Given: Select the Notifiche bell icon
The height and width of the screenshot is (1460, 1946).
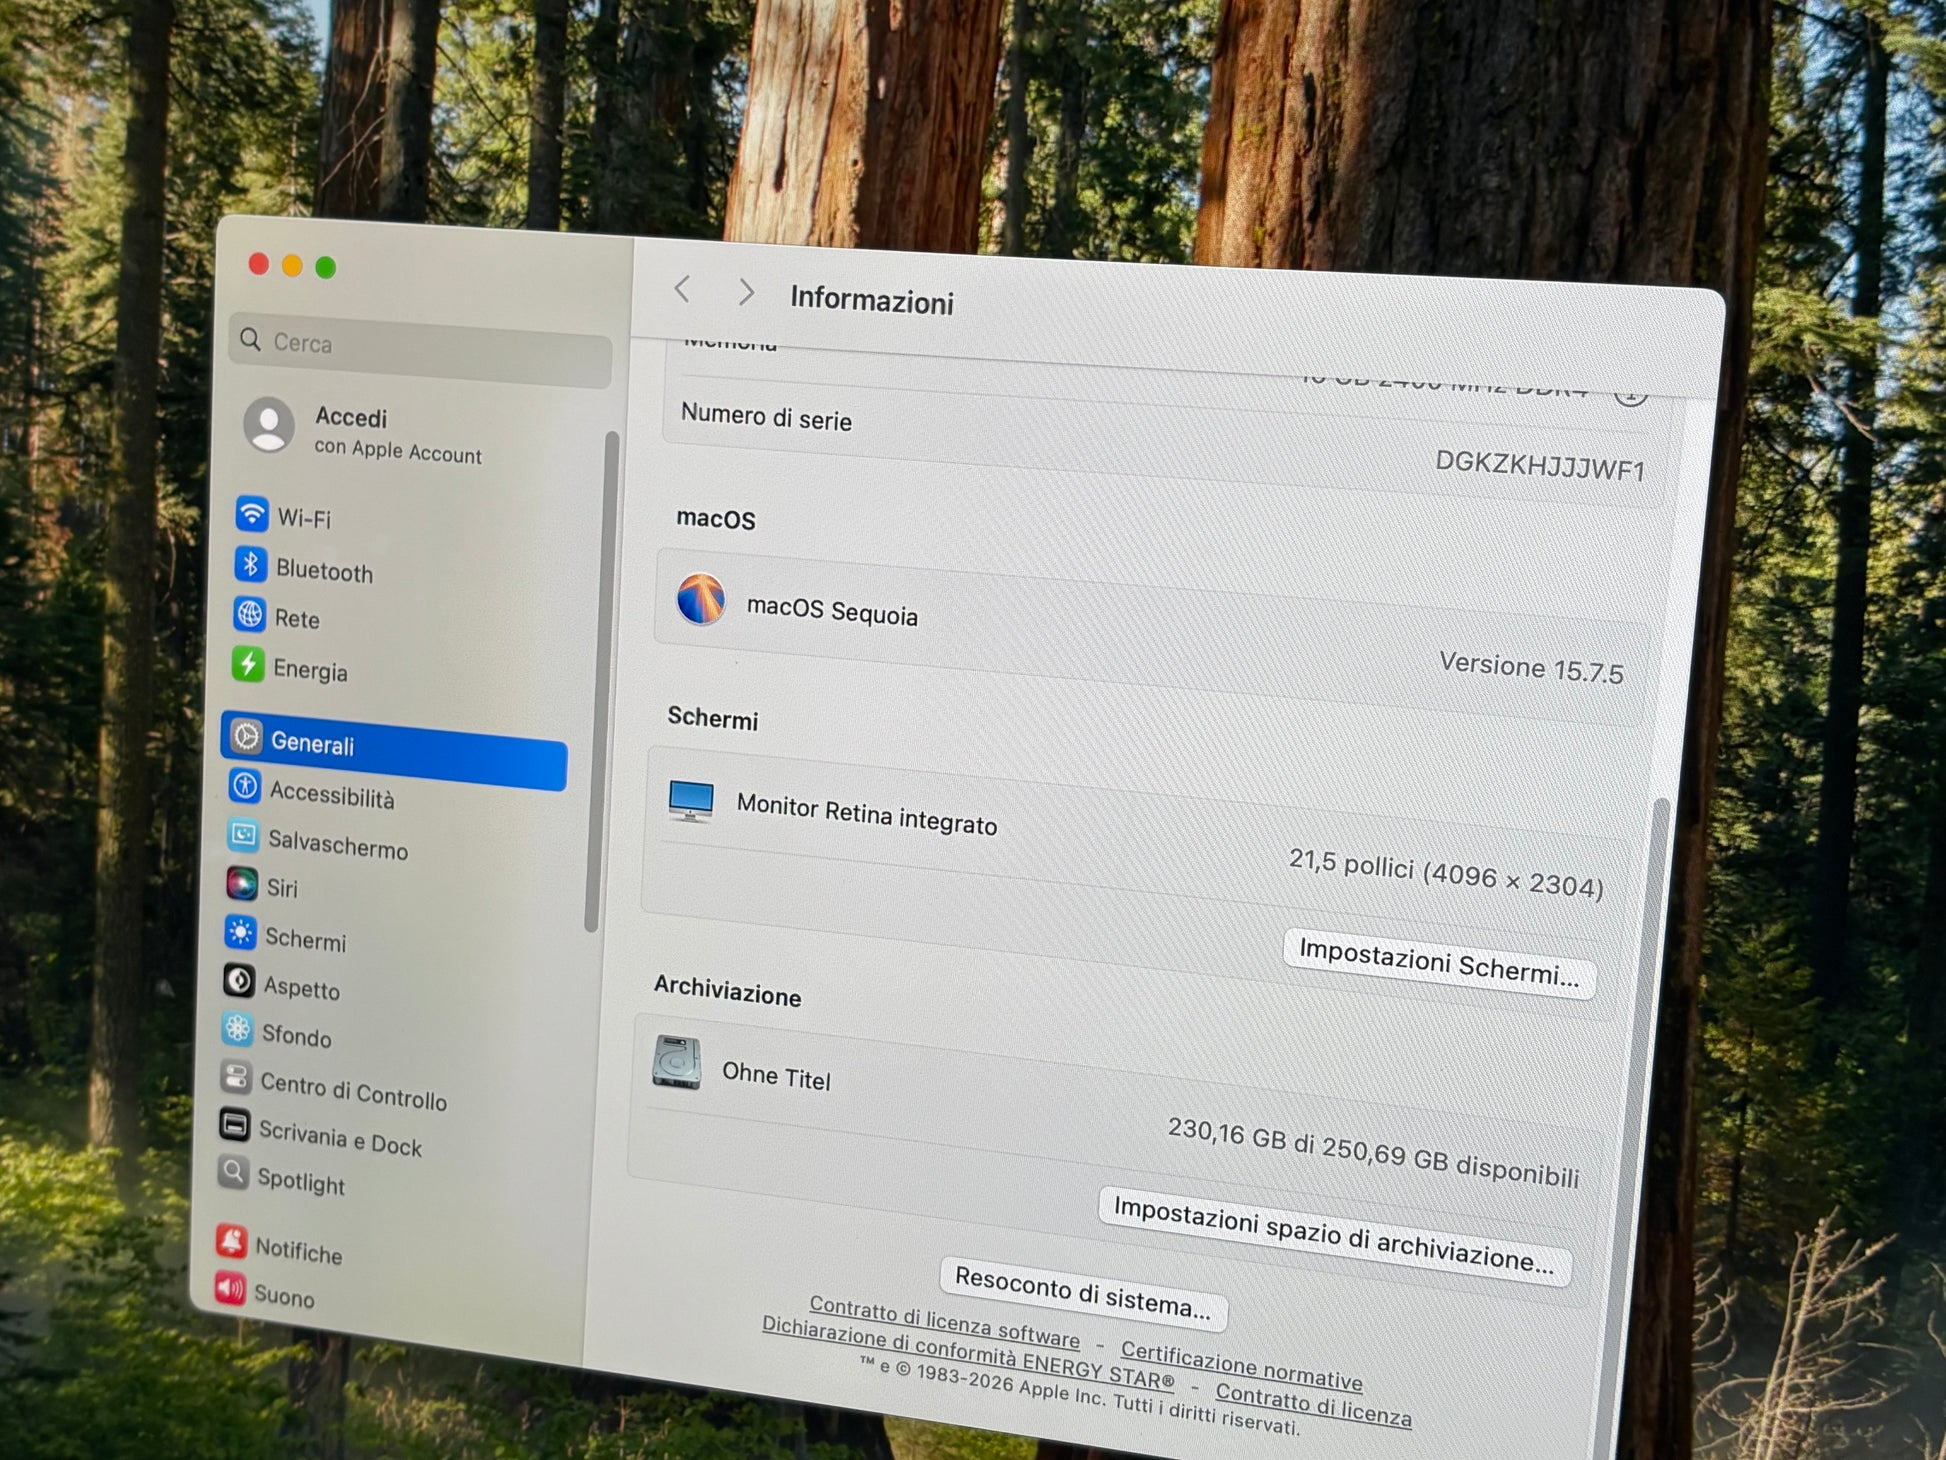Looking at the screenshot, I should point(232,1242).
